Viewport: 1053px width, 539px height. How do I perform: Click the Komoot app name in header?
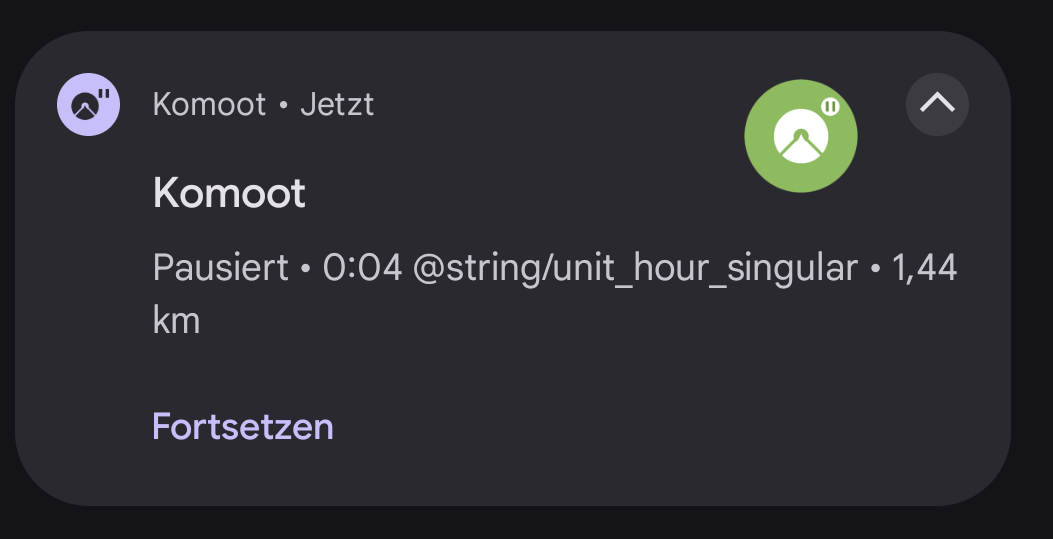point(210,105)
